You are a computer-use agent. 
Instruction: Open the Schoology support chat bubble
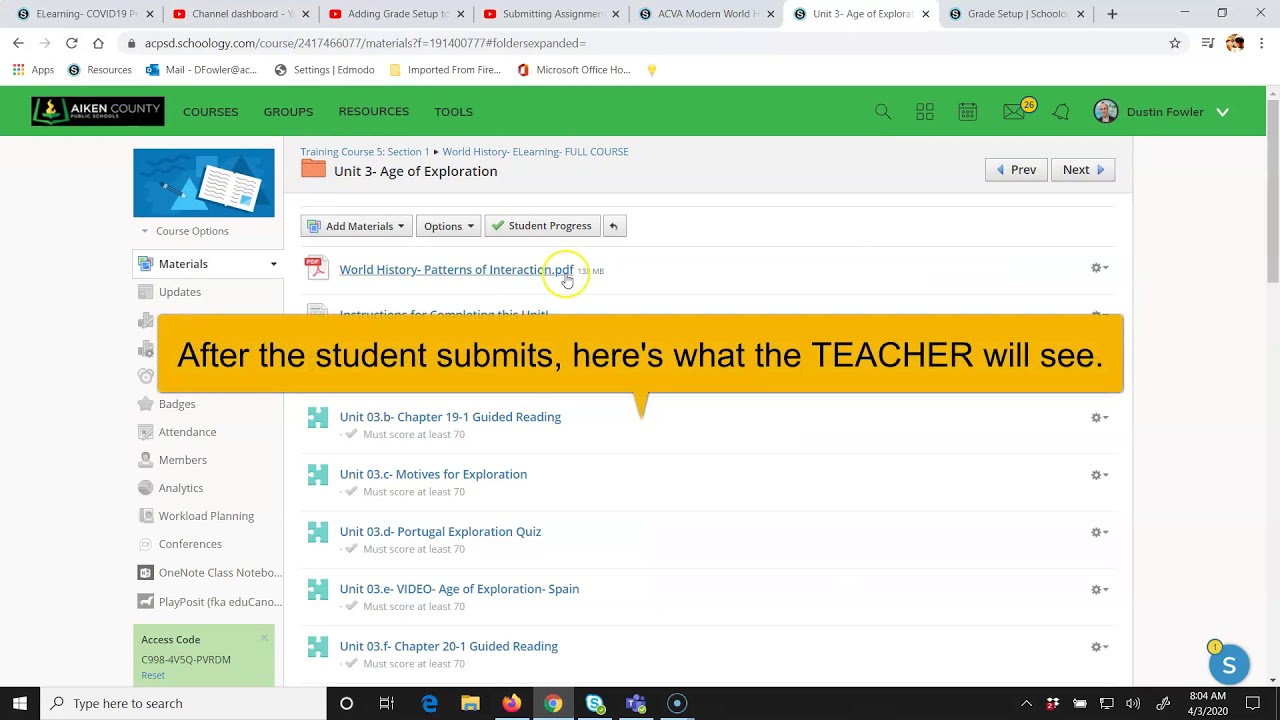tap(1229, 665)
